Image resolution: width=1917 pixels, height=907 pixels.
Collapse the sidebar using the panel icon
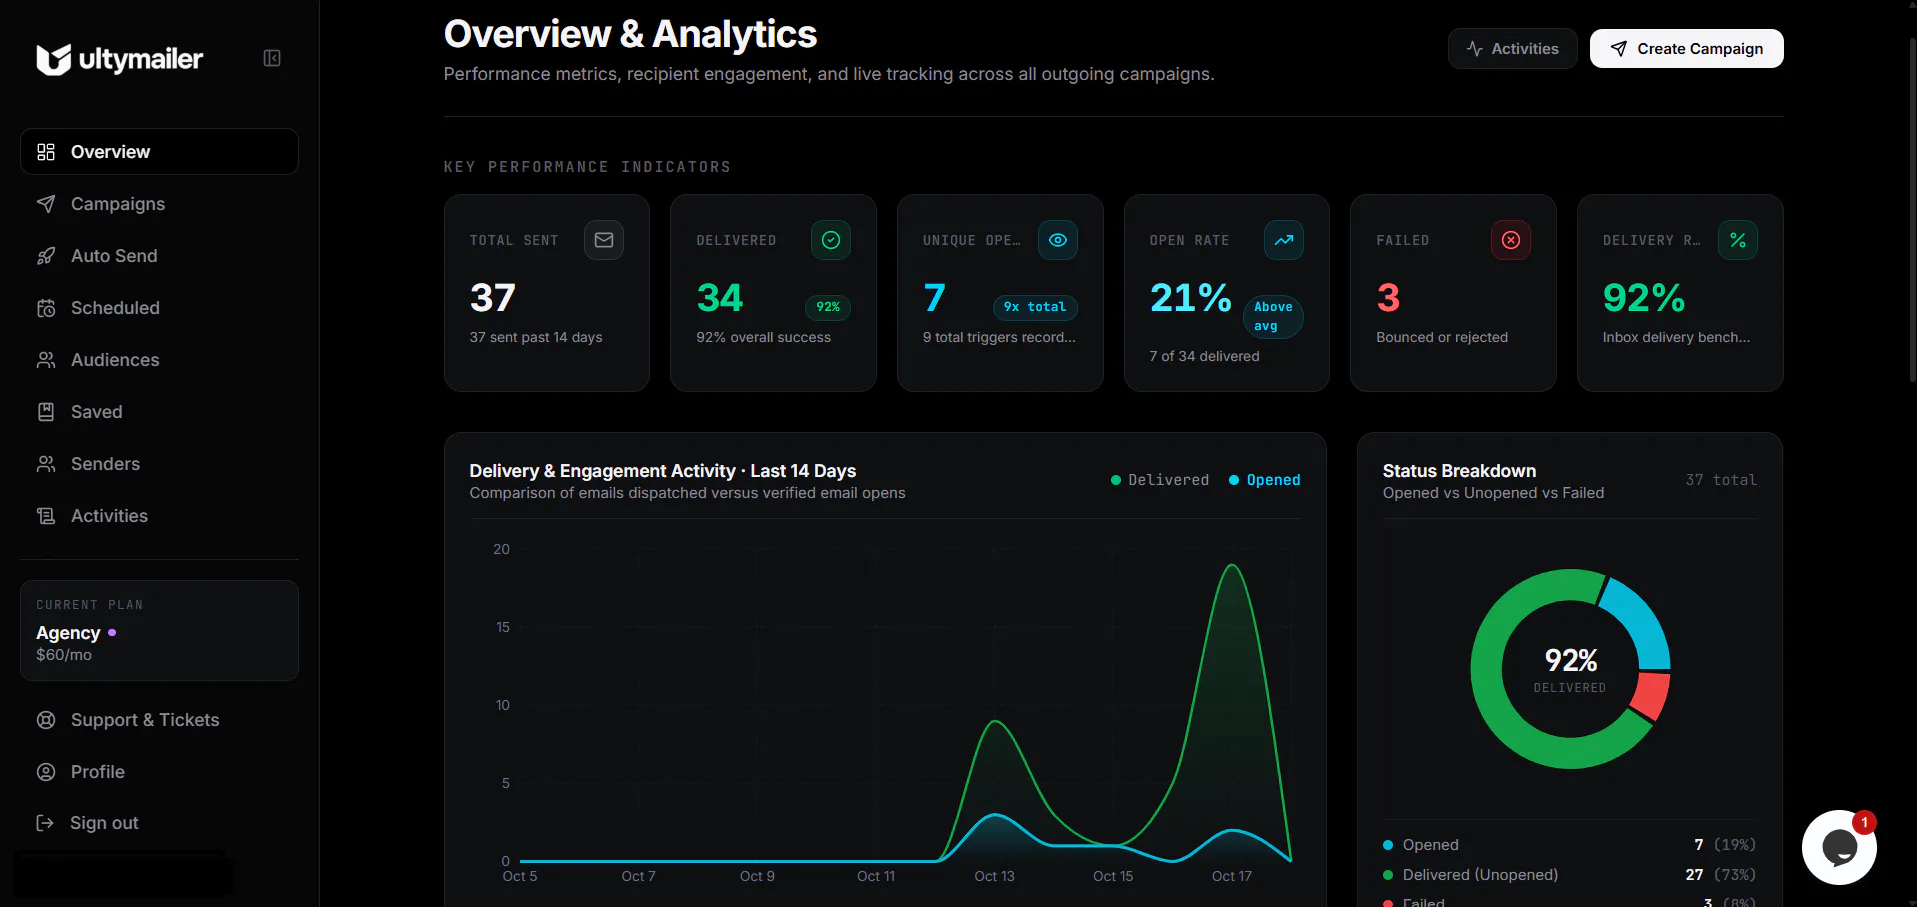(272, 58)
